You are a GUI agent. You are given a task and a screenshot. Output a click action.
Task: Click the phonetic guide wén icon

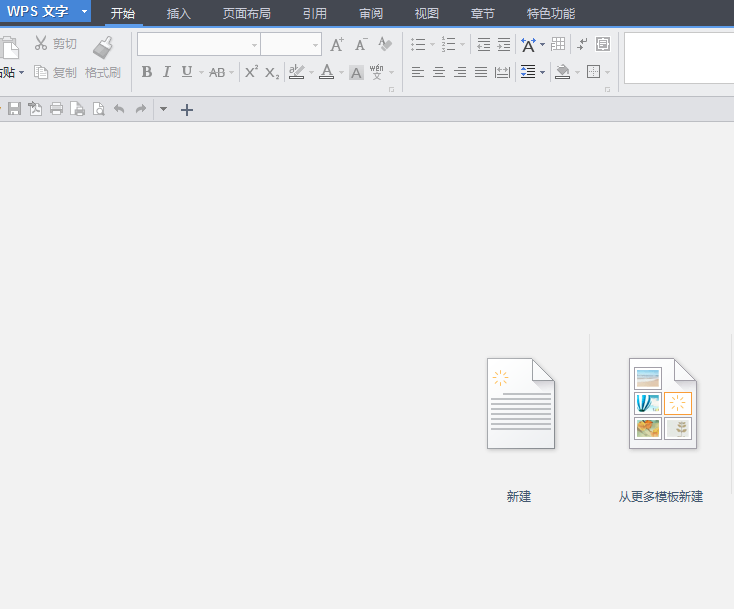click(x=377, y=72)
